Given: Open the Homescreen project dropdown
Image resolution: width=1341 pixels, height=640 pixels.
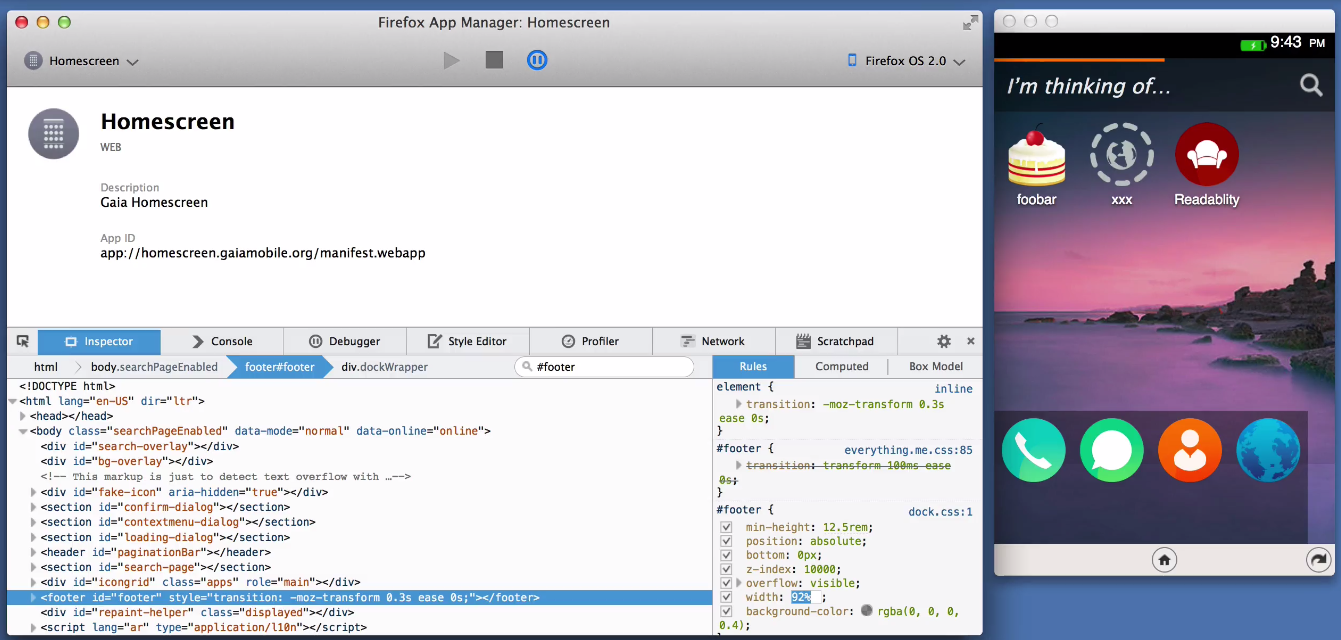Looking at the screenshot, I should tap(82, 61).
